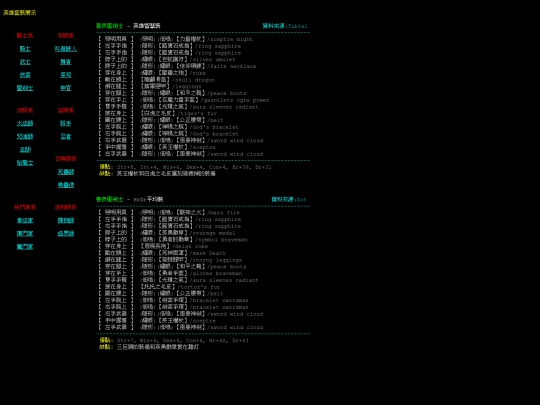
Task: Select the '/mars fire' equipment row
Action: click(169, 213)
